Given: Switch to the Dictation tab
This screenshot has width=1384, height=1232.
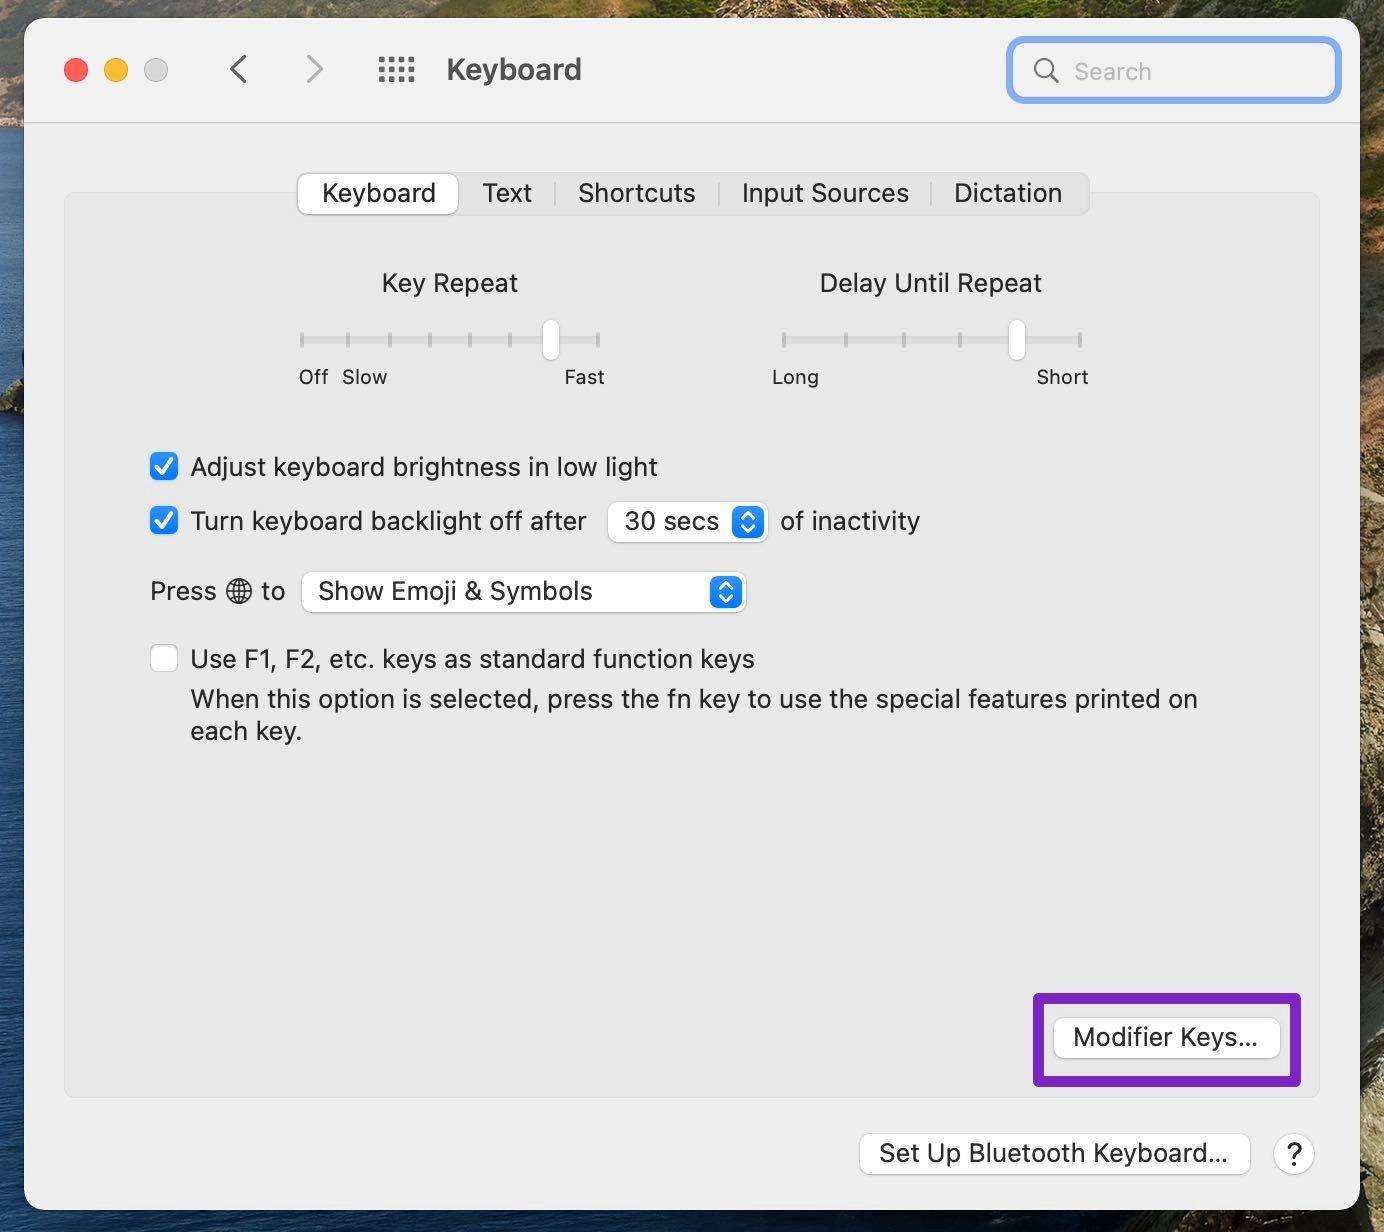Looking at the screenshot, I should pyautogui.click(x=1008, y=193).
